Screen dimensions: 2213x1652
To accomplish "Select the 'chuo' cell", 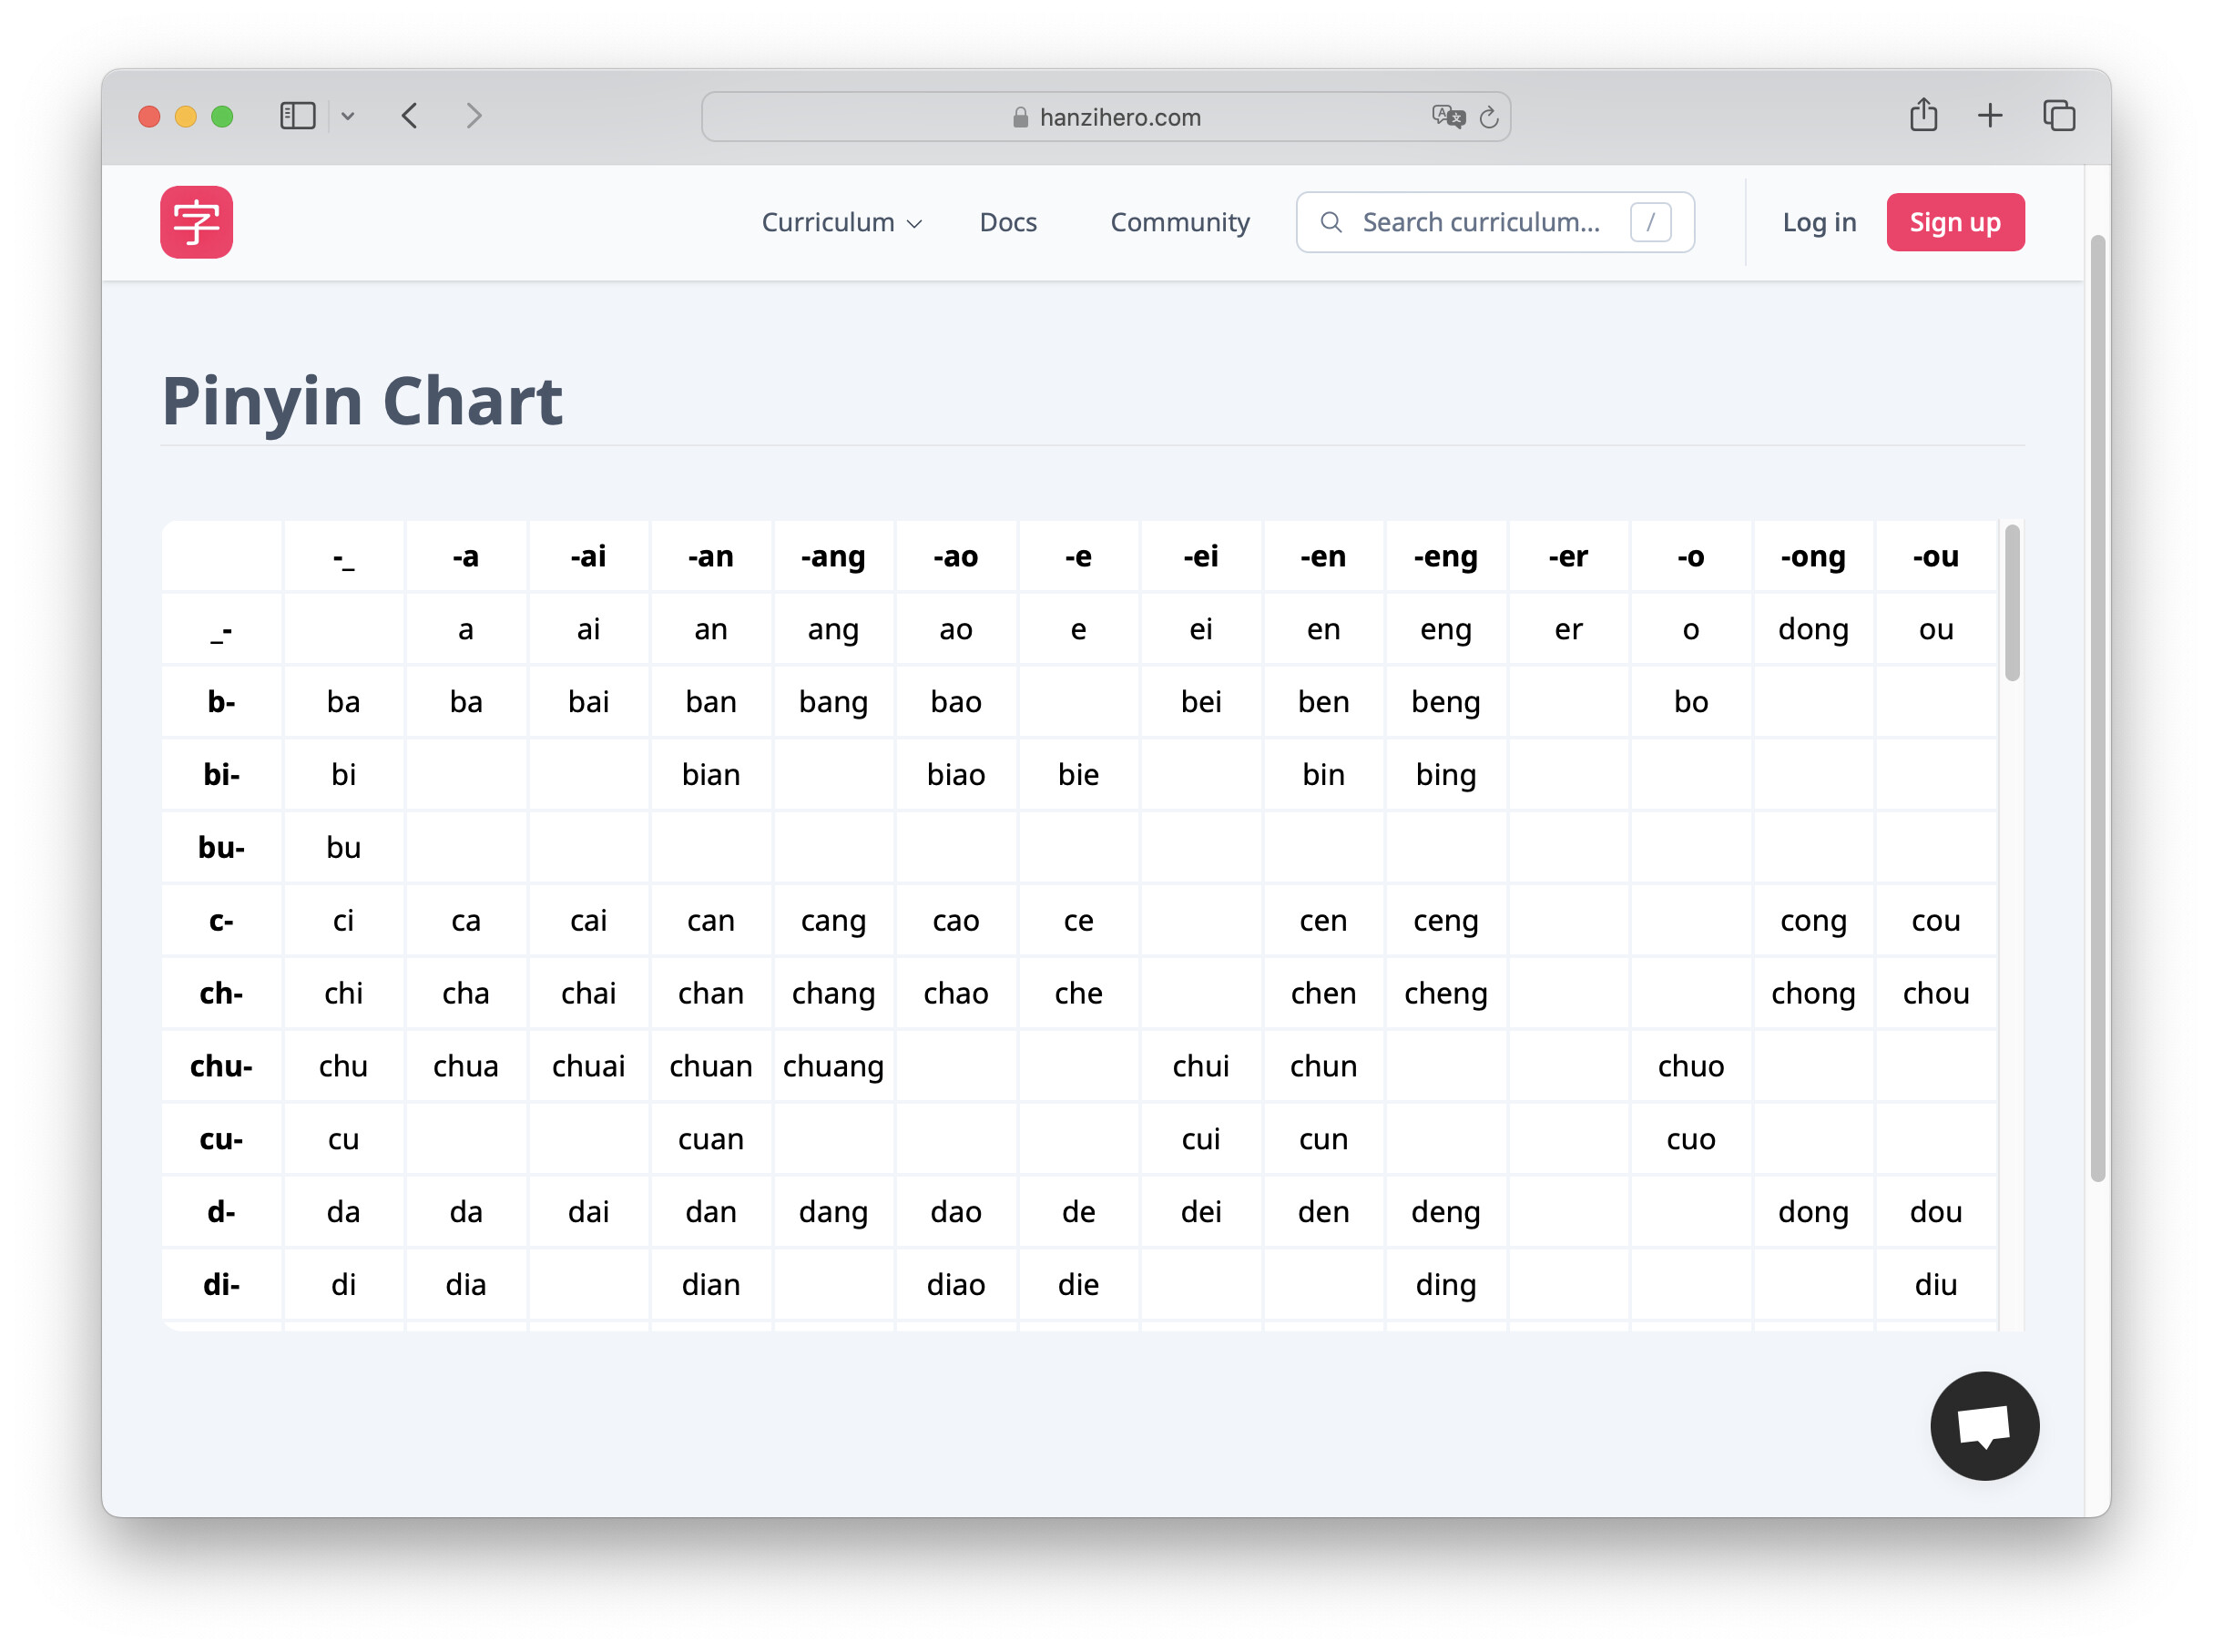I will point(1690,1066).
